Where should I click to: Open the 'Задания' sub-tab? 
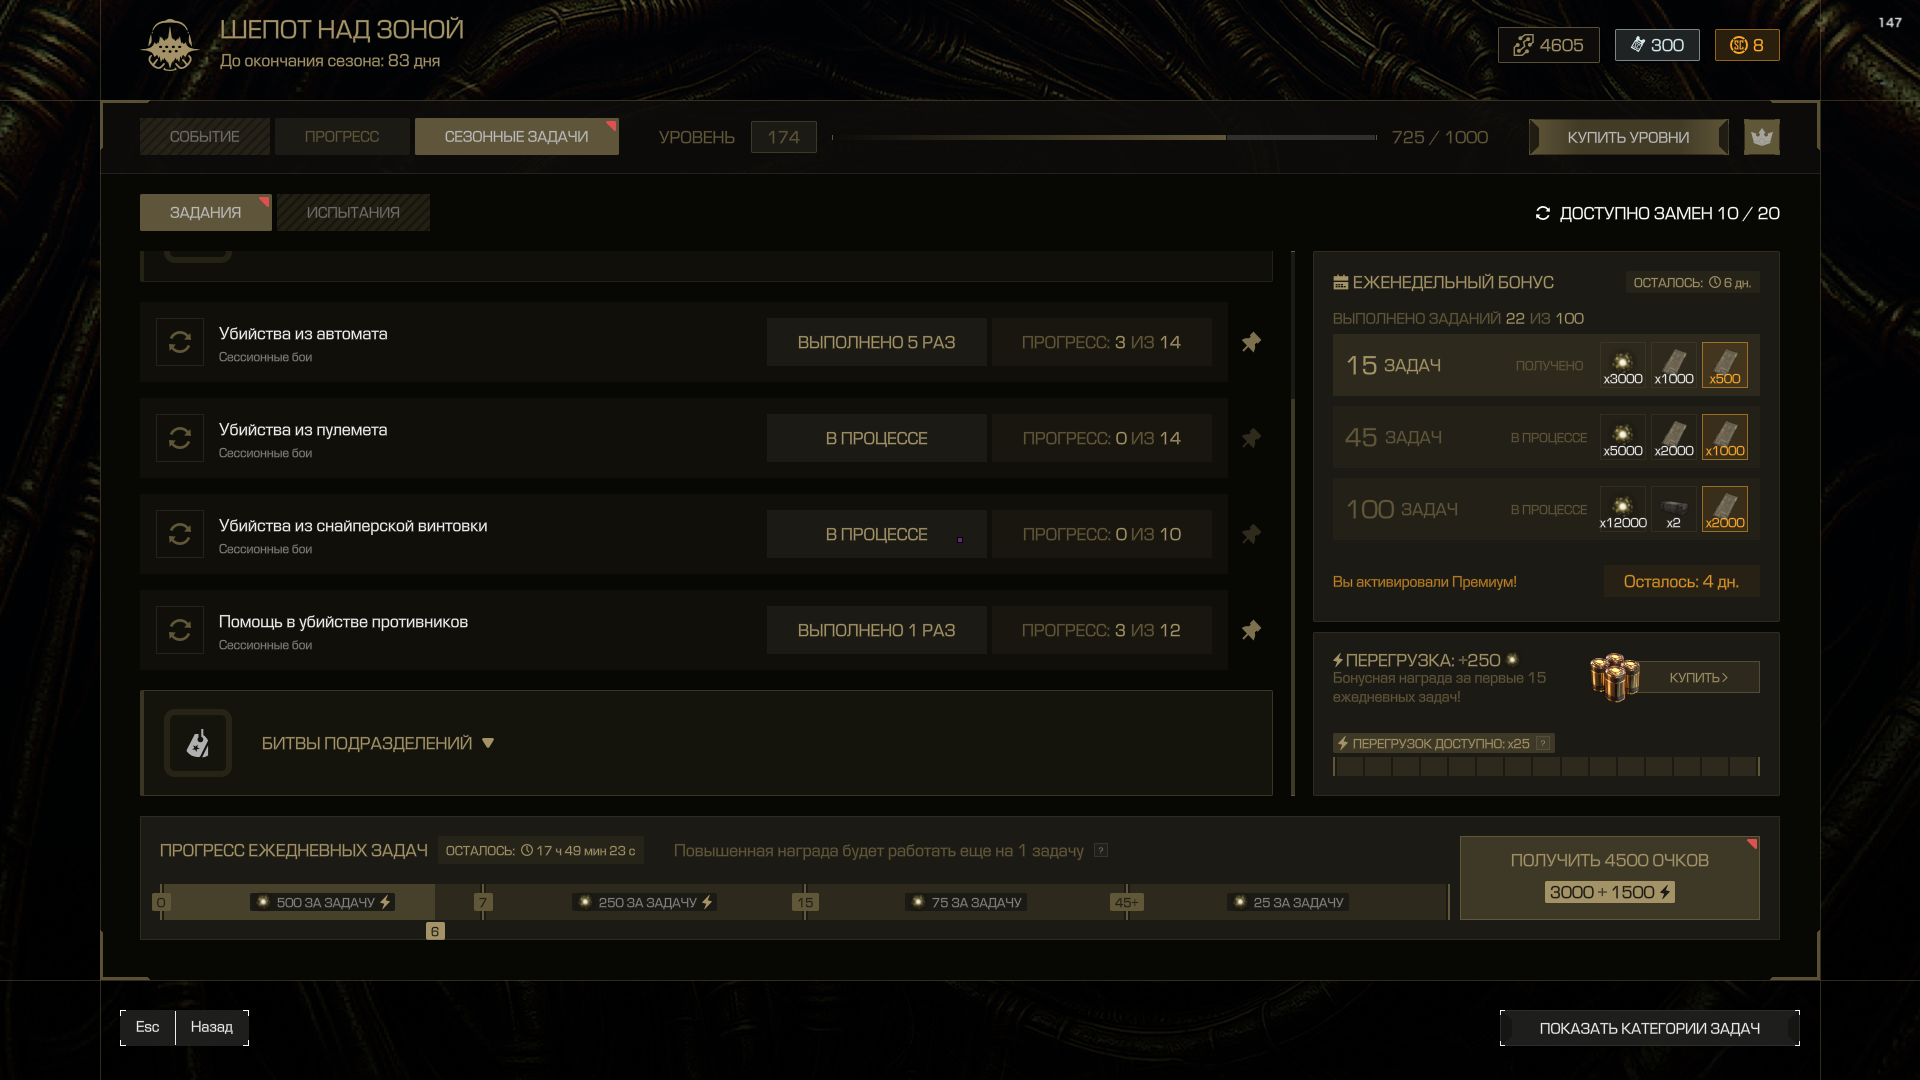206,212
